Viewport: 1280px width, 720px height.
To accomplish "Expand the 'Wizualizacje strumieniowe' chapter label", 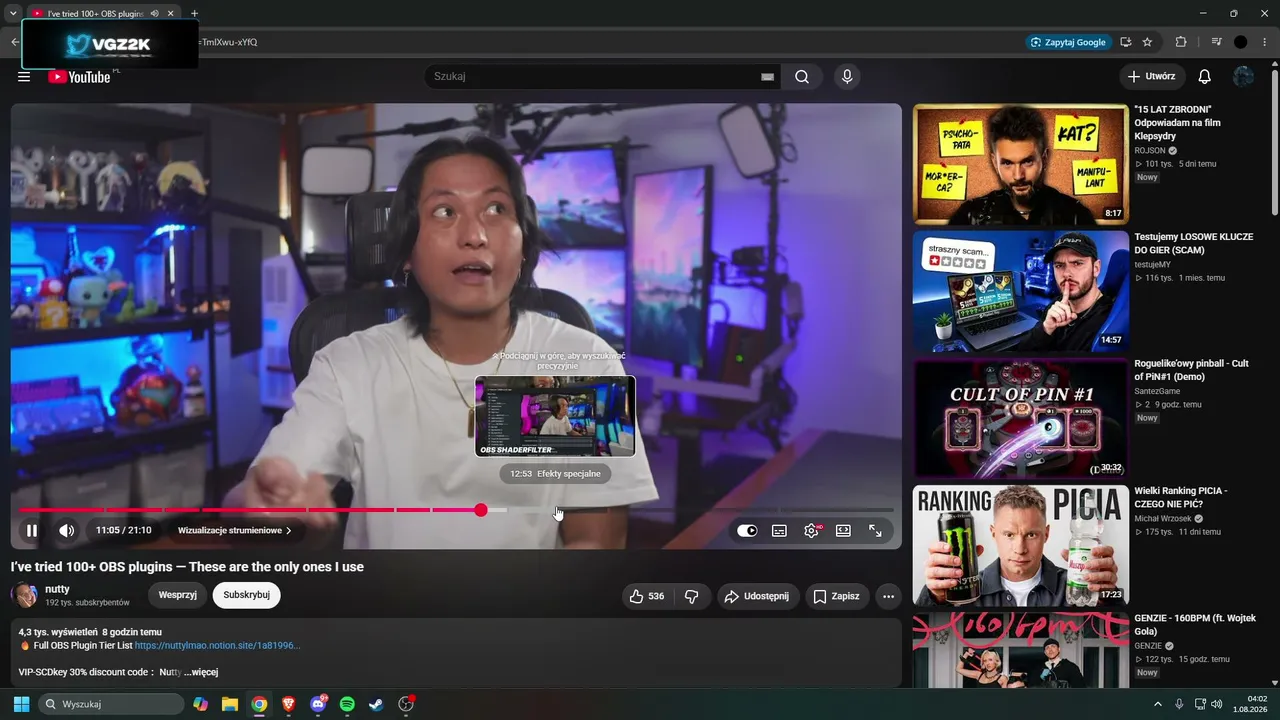I will click(235, 531).
